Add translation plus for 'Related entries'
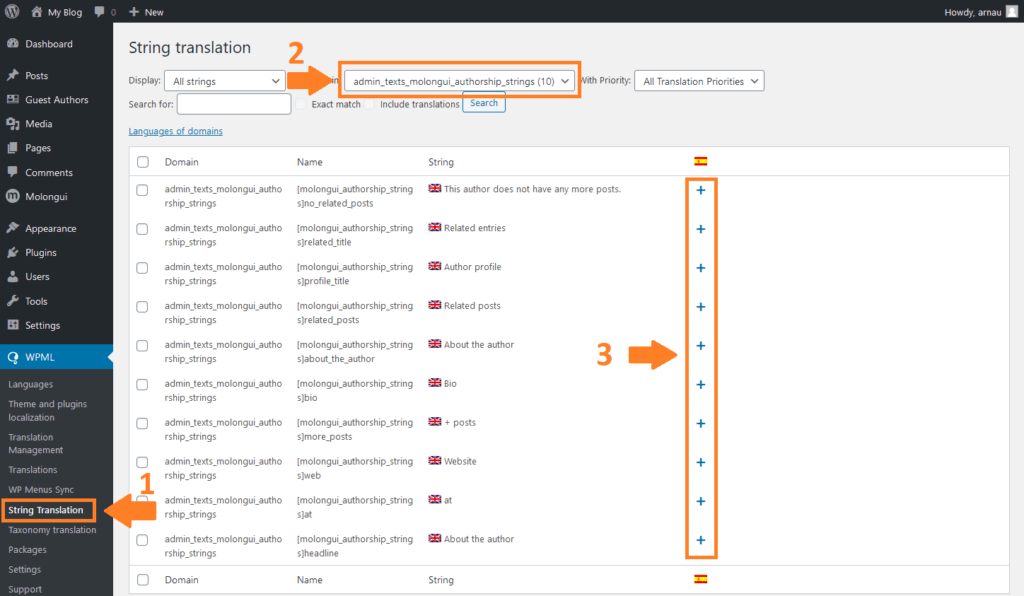1024x596 pixels. click(701, 229)
